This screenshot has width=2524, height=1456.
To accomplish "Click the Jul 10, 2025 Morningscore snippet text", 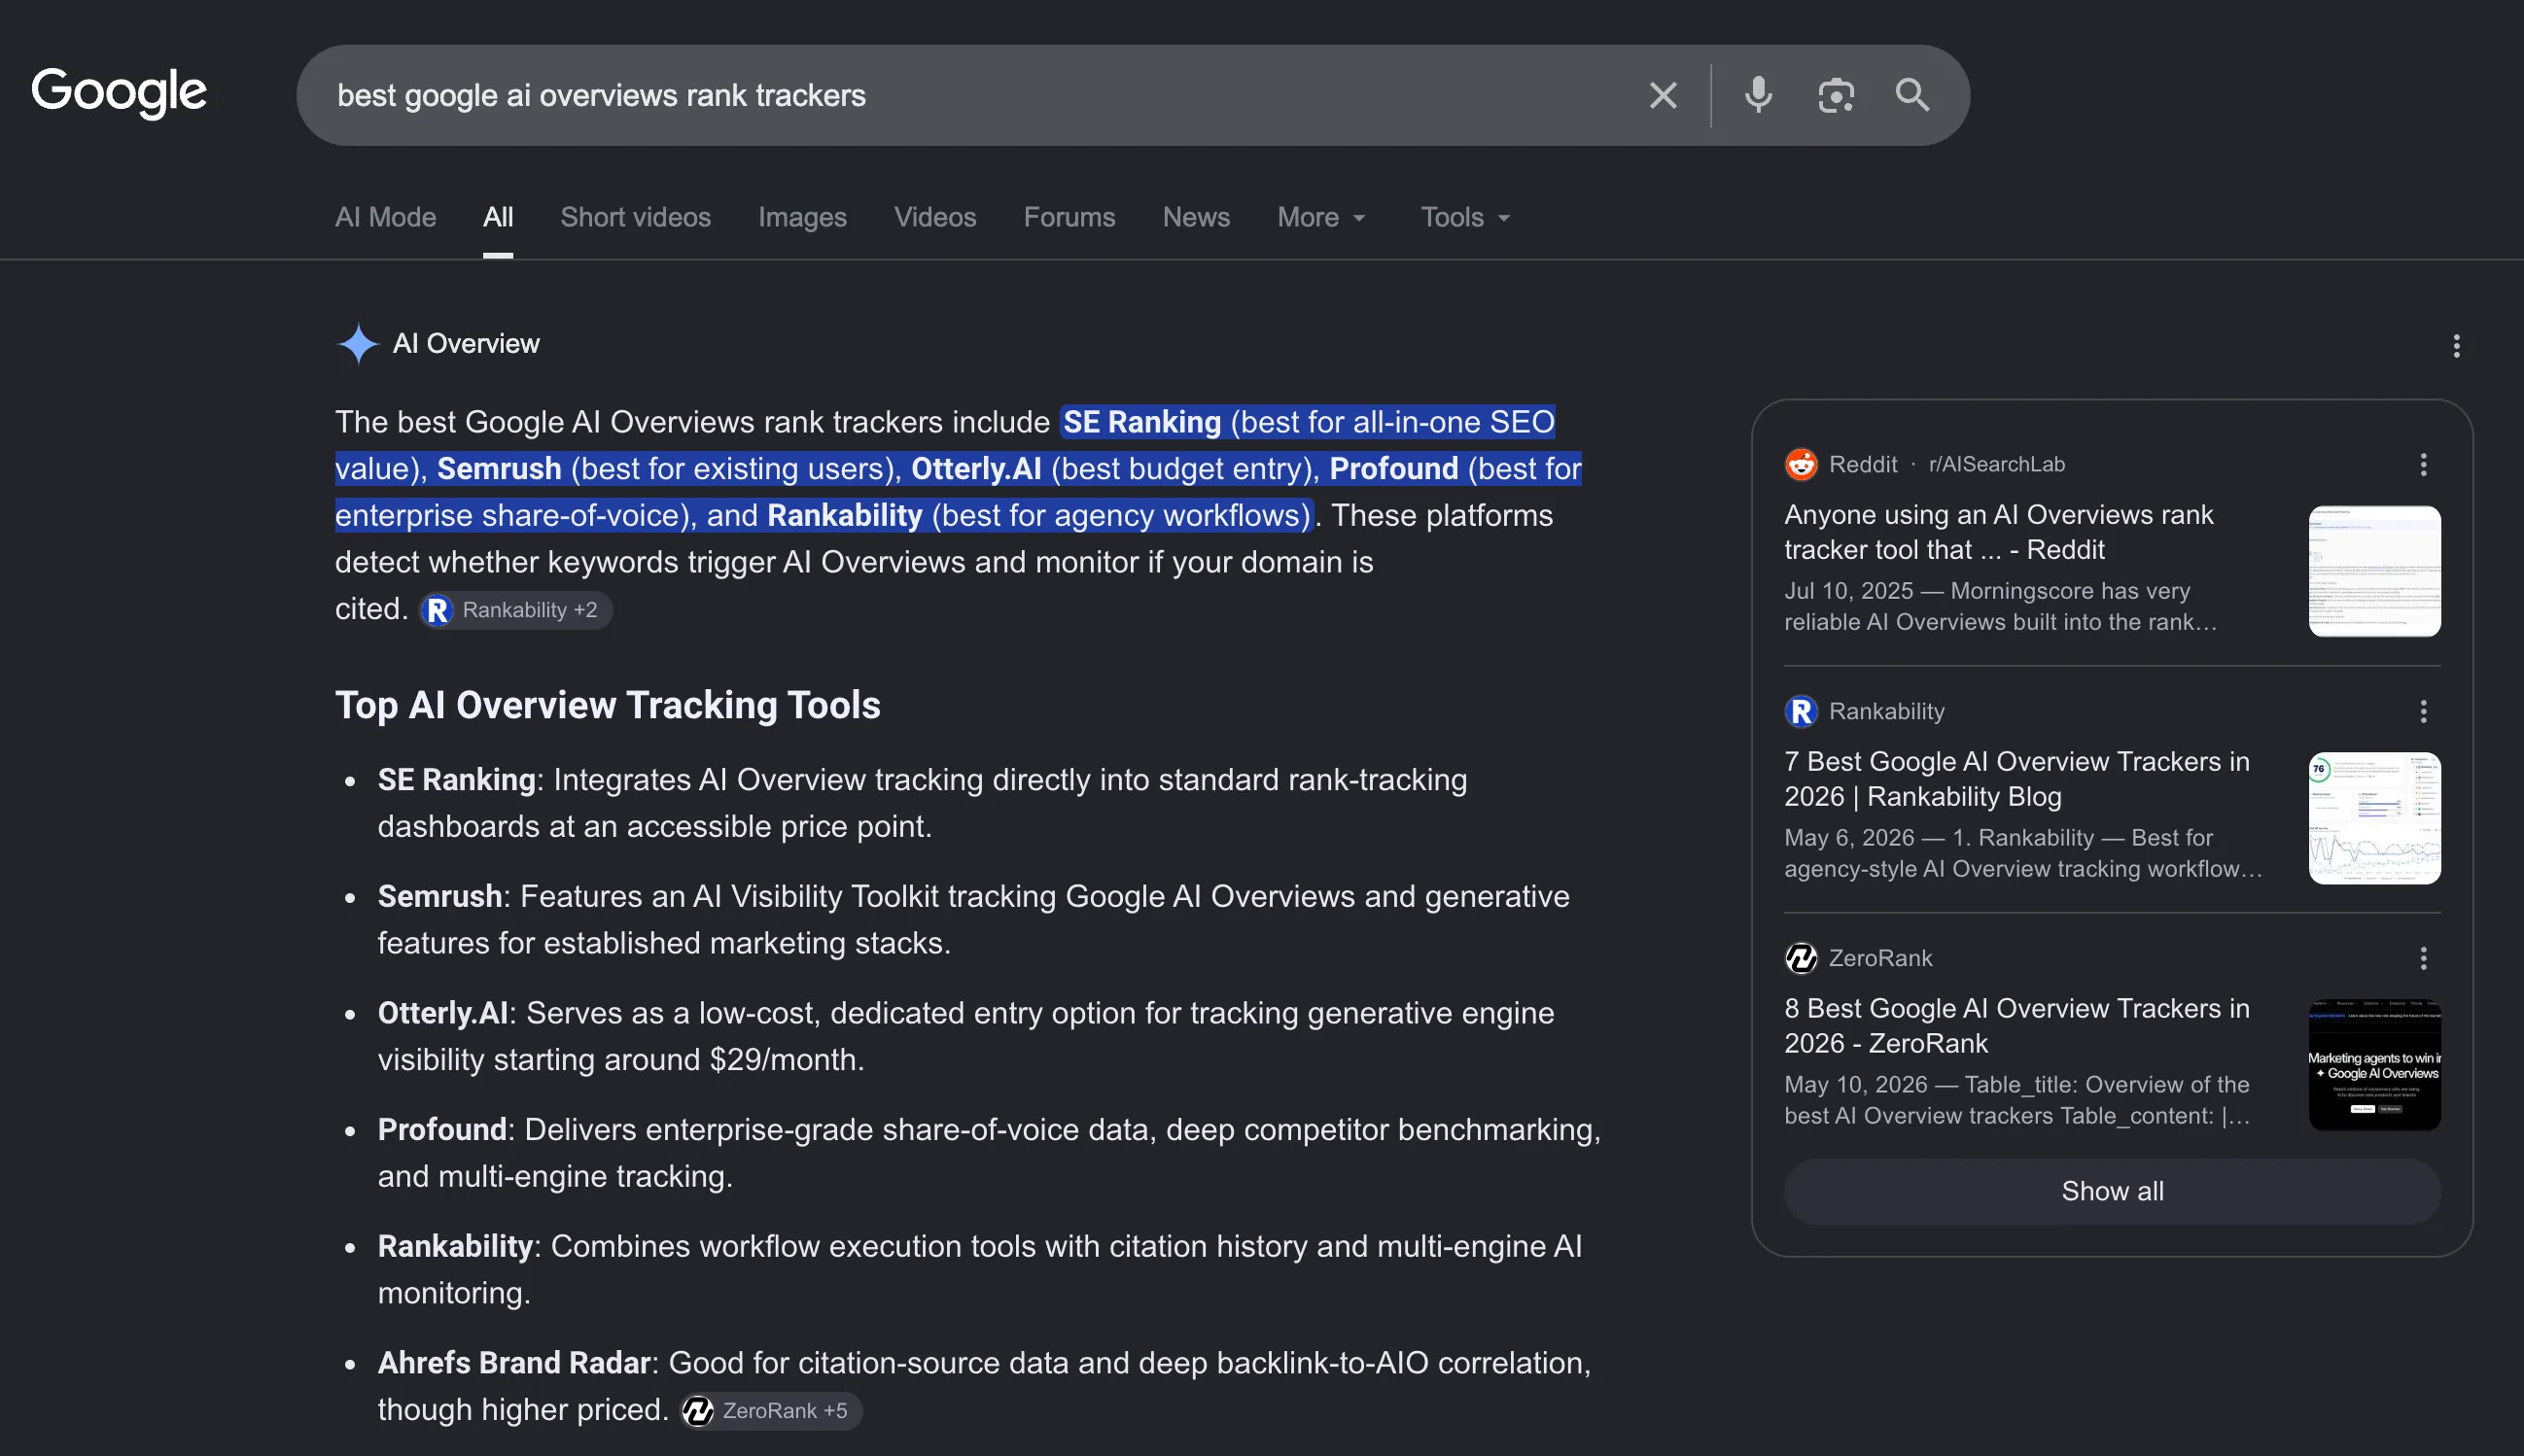I will click(x=2000, y=607).
